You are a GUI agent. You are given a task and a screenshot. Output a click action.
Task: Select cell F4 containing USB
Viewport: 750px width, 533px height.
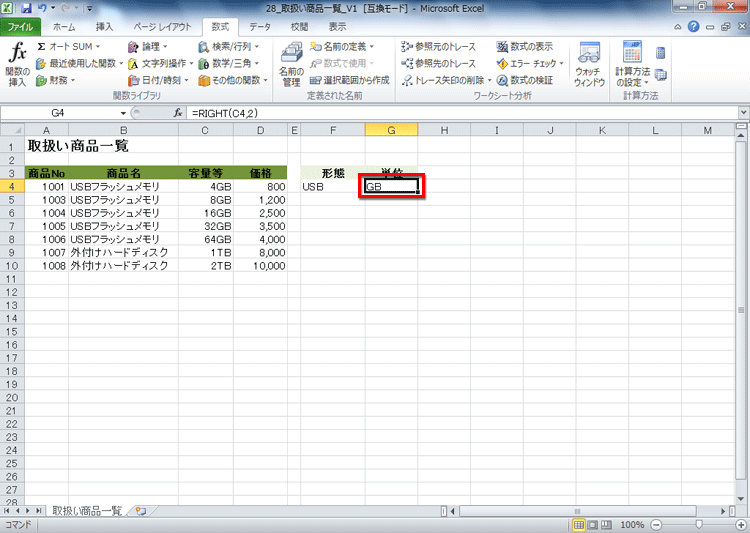pos(333,187)
